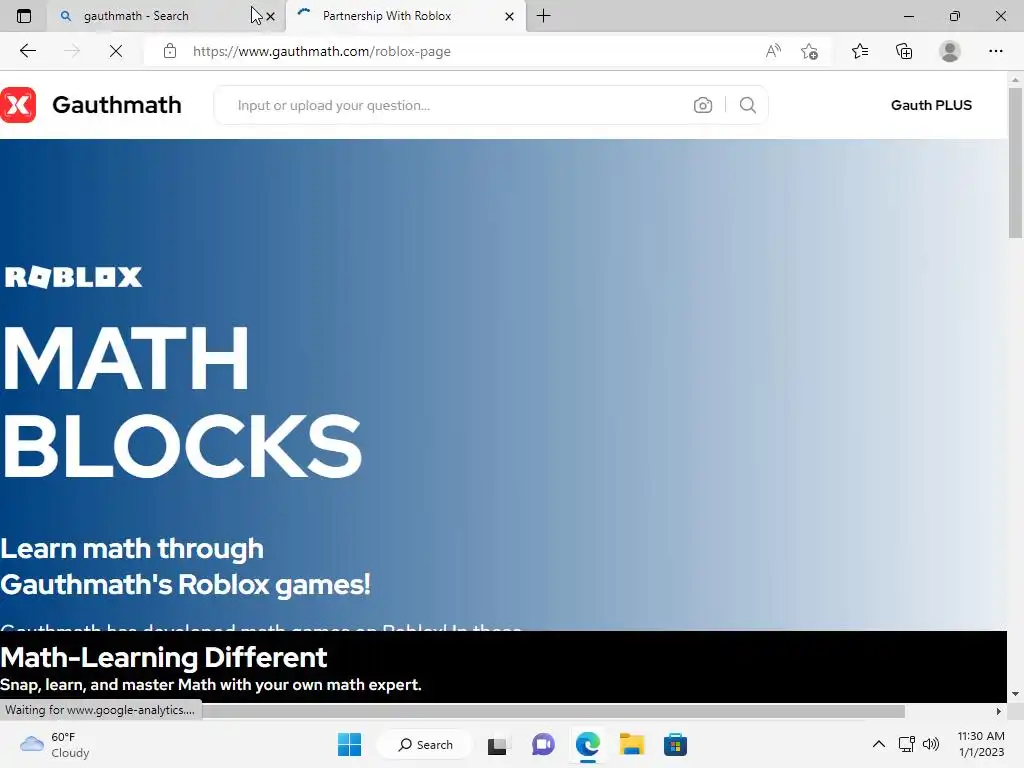Click the MATH BLOCKS heading

tap(182, 402)
